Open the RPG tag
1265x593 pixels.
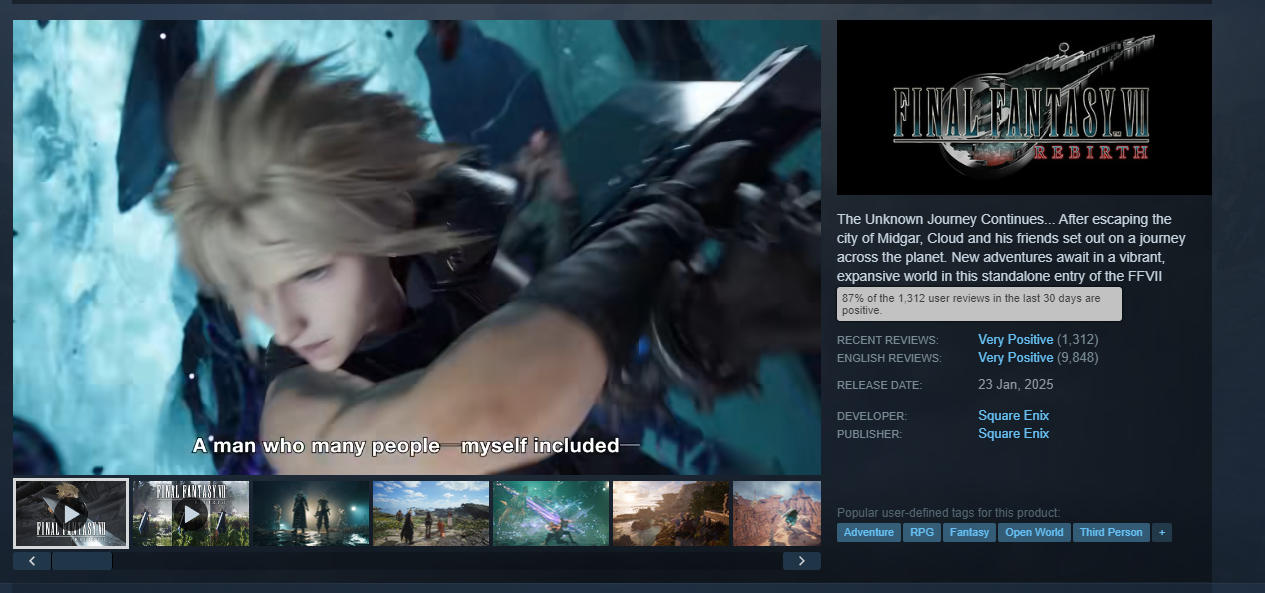click(x=921, y=533)
